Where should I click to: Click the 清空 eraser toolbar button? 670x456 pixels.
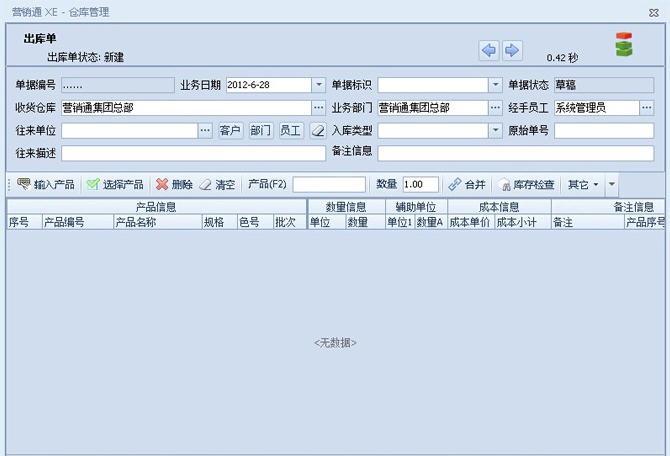tap(217, 185)
